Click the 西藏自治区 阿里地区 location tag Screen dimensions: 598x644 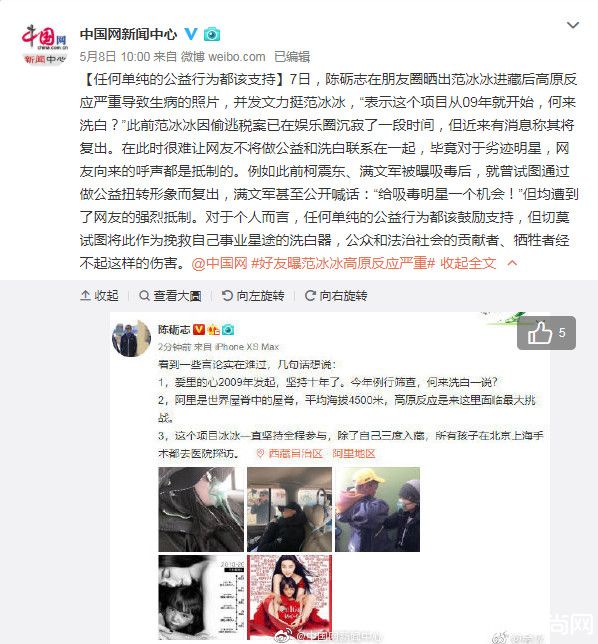[x=316, y=453]
